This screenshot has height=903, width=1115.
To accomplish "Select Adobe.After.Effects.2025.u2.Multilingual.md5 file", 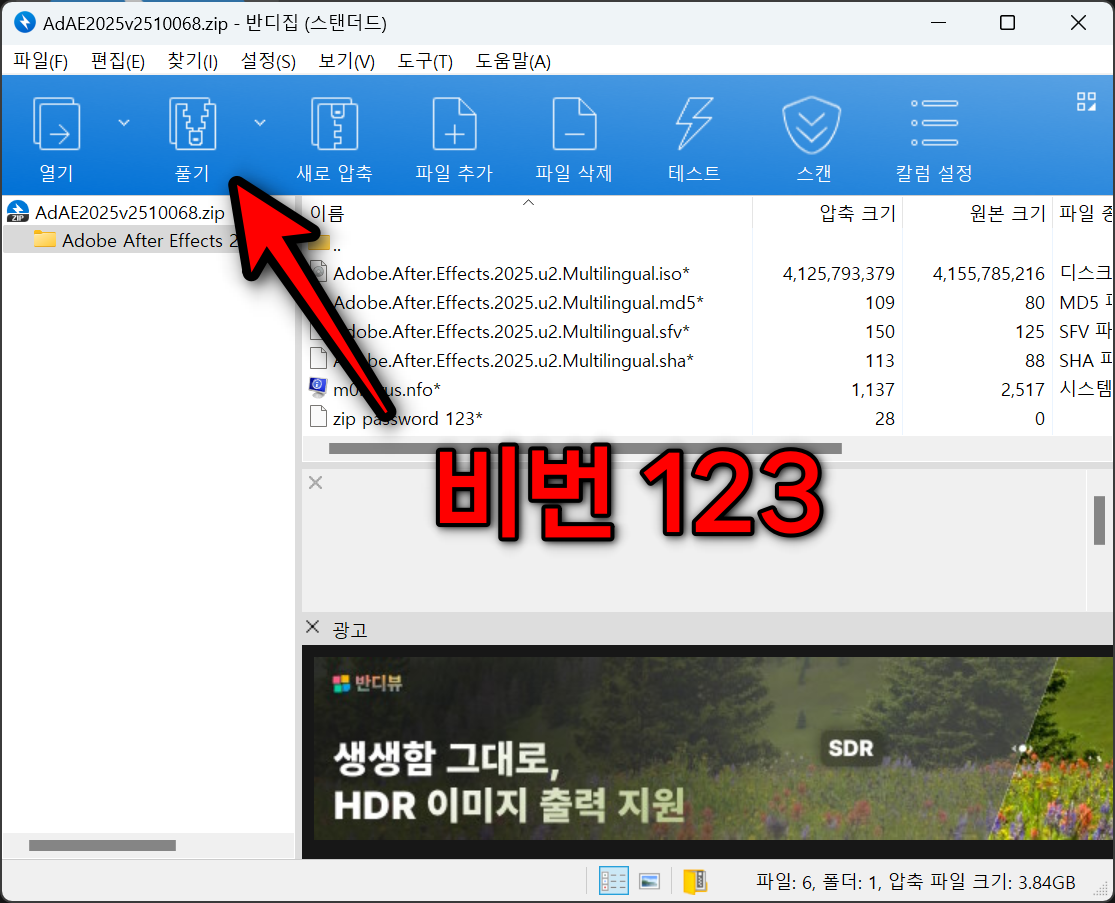I will pyautogui.click(x=518, y=303).
